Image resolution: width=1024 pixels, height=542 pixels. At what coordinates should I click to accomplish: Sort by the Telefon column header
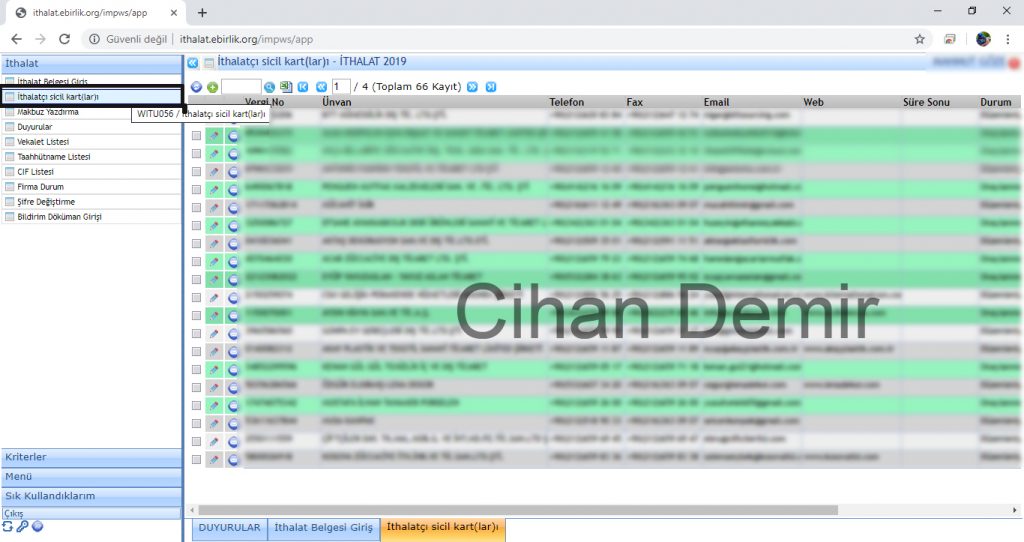pyautogui.click(x=566, y=103)
